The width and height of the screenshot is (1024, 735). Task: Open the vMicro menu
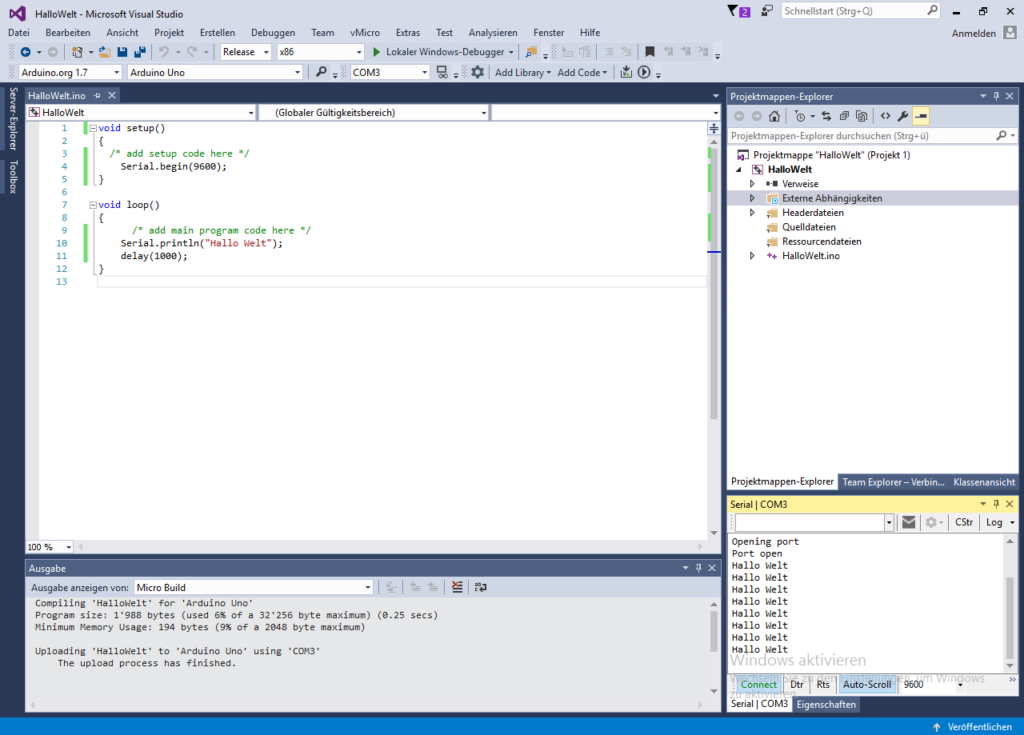364,32
